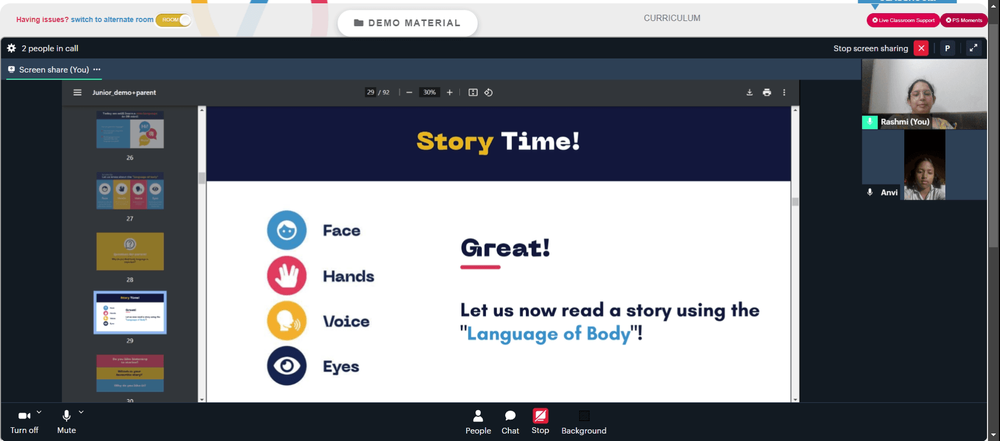Click the Junior_demo+parent document title
This screenshot has height=441, width=1000.
point(124,93)
